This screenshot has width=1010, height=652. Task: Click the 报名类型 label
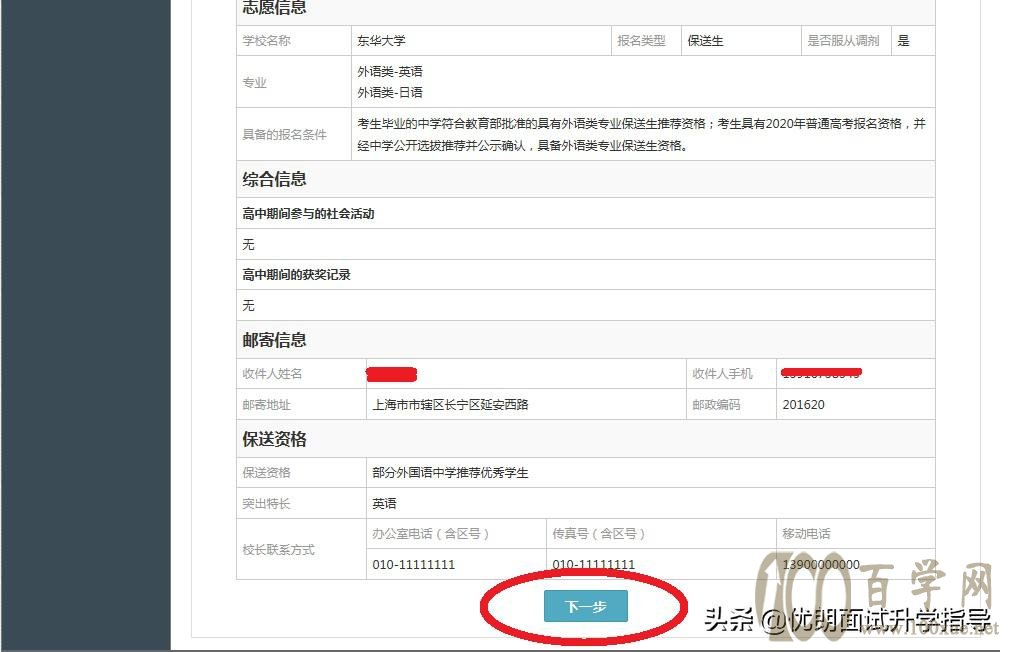[x=642, y=41]
